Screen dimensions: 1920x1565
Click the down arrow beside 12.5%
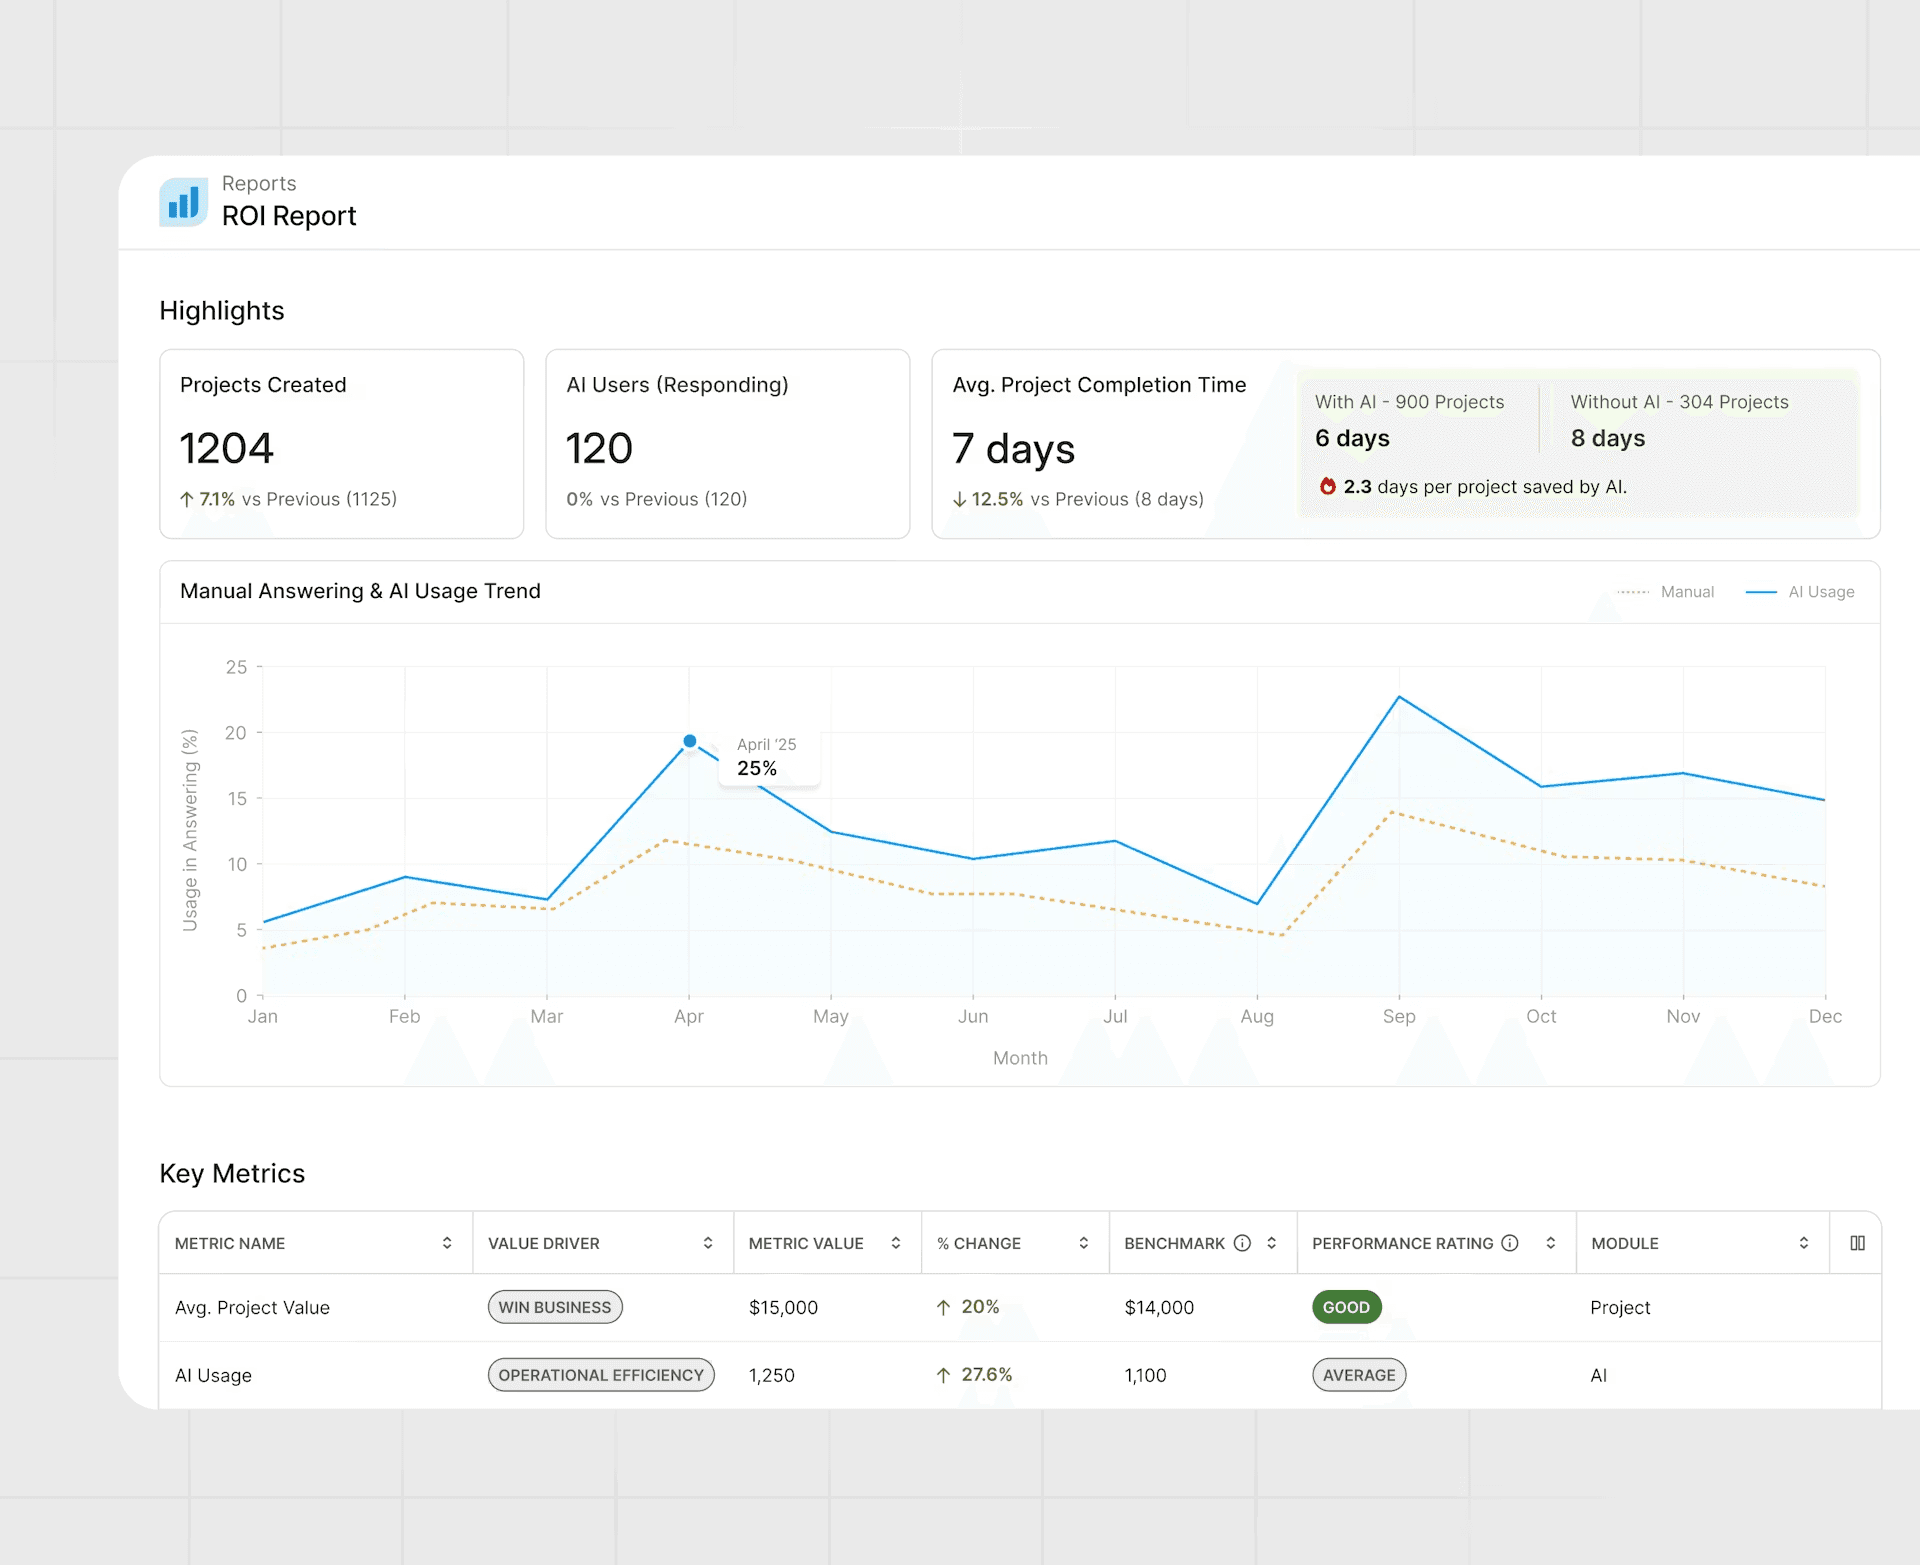(x=960, y=499)
